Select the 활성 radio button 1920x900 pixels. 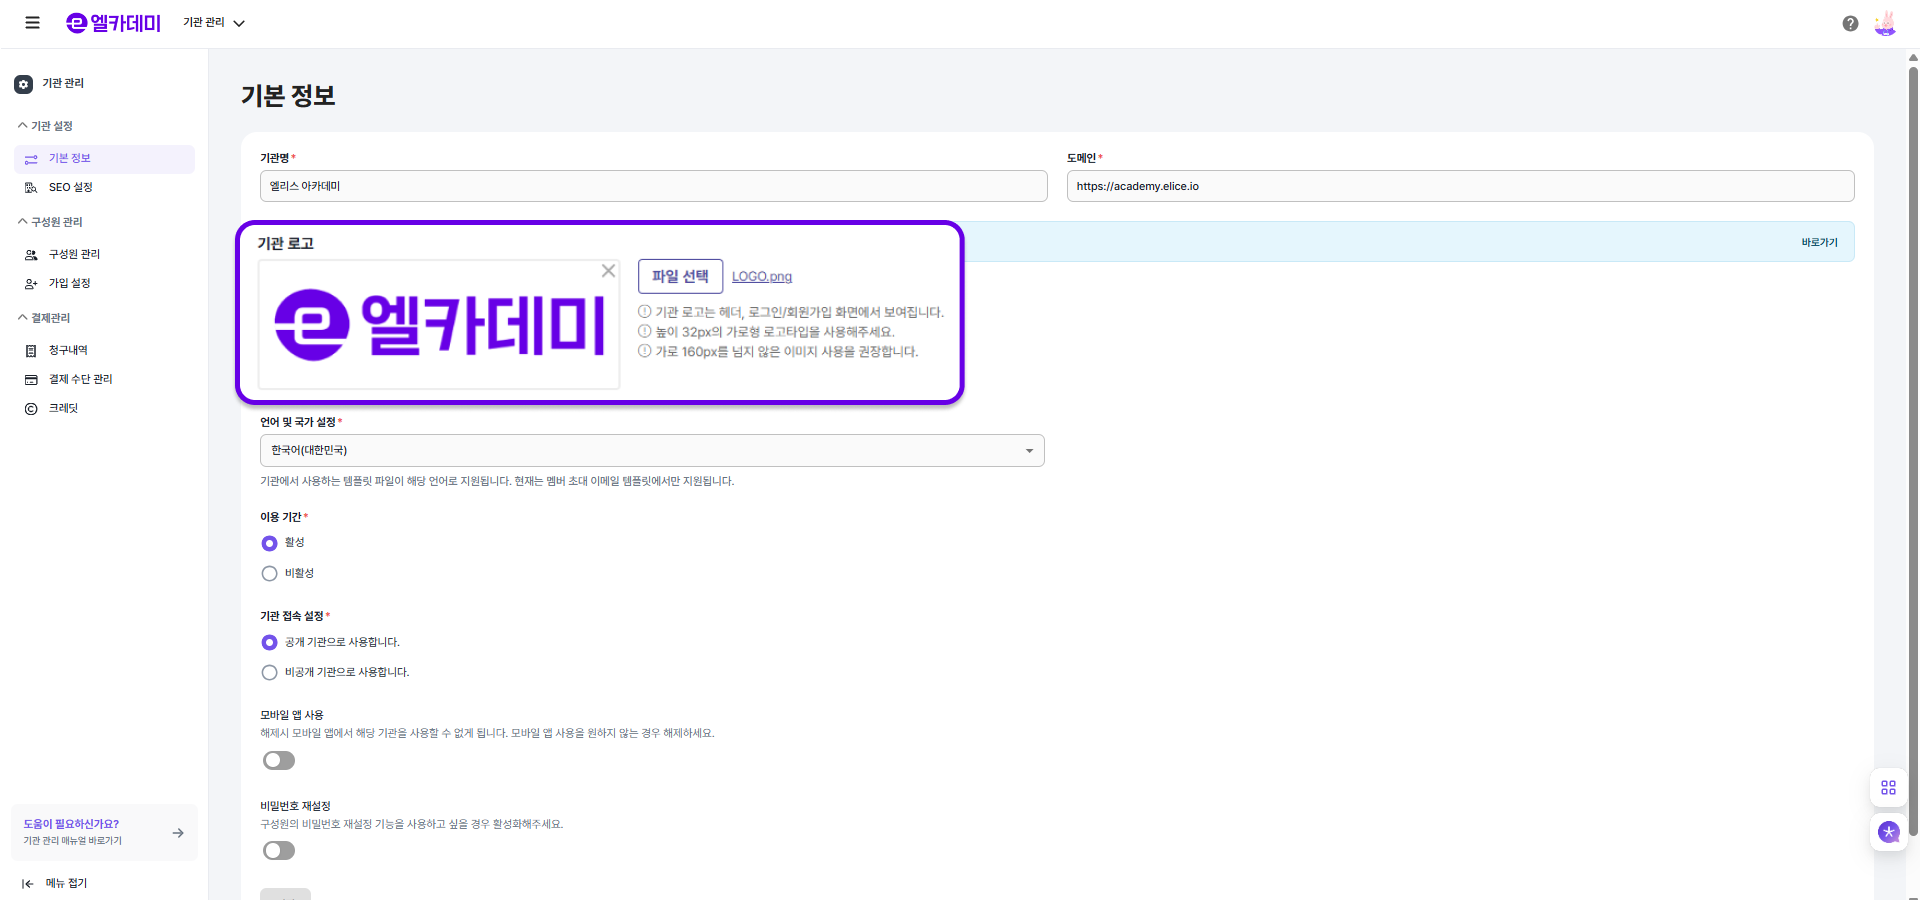pyautogui.click(x=269, y=543)
